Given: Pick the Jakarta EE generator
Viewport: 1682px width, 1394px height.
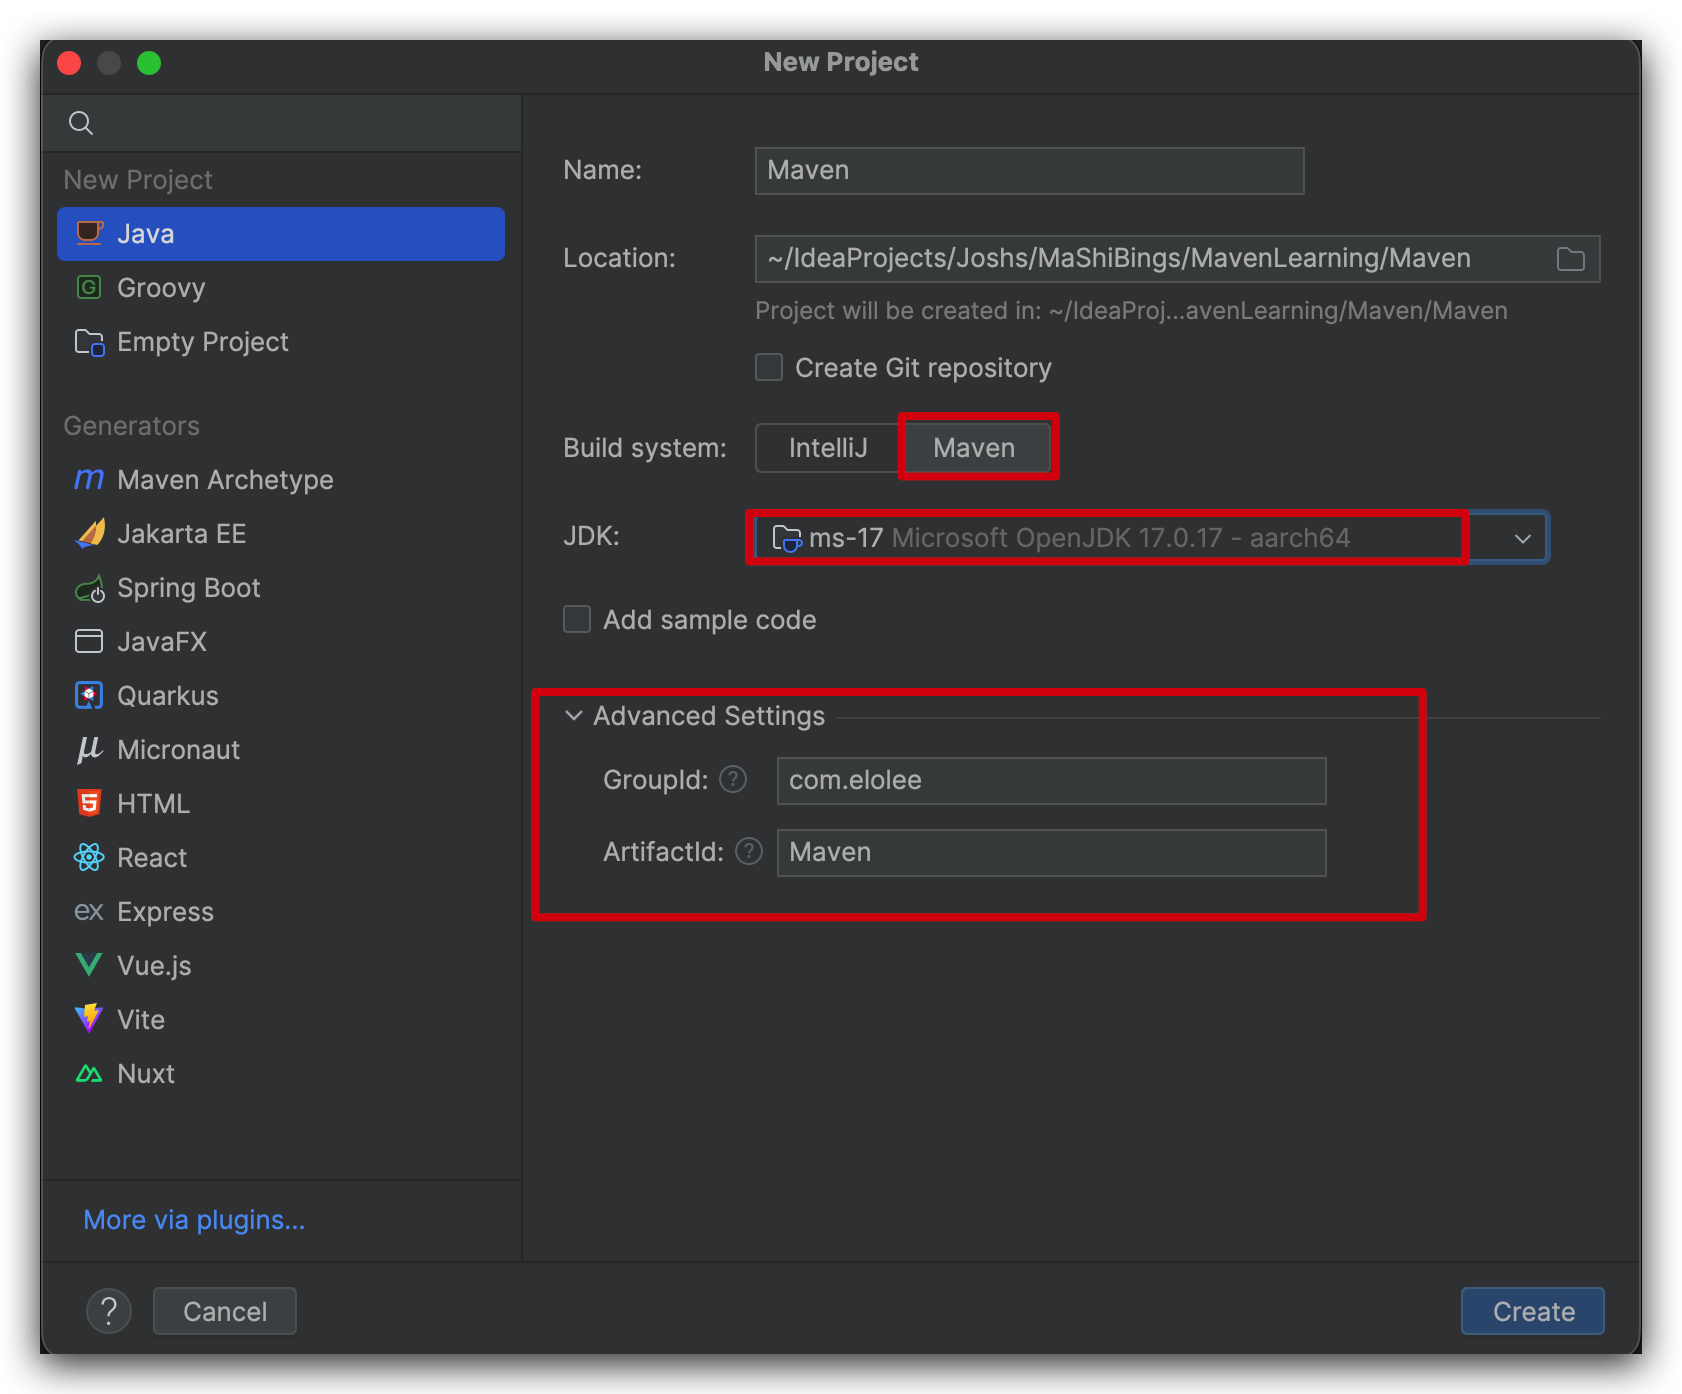Looking at the screenshot, I should click(281, 534).
